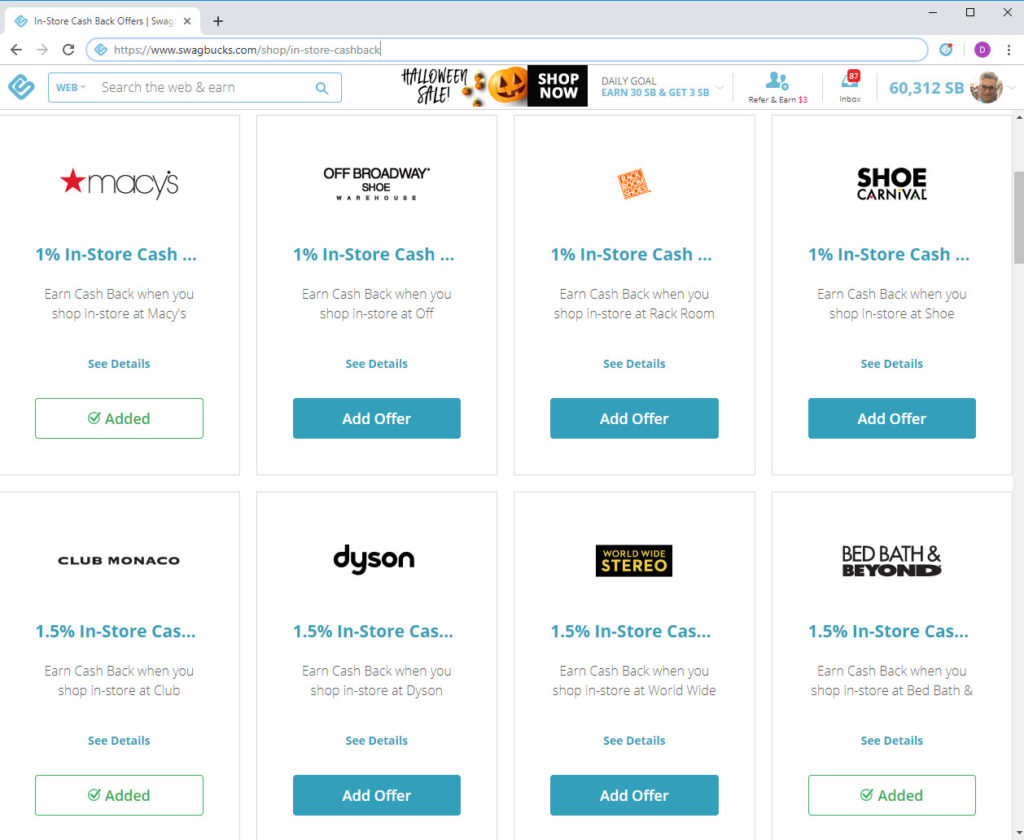Close the In-Store Cash Back Offers tab

(x=187, y=22)
